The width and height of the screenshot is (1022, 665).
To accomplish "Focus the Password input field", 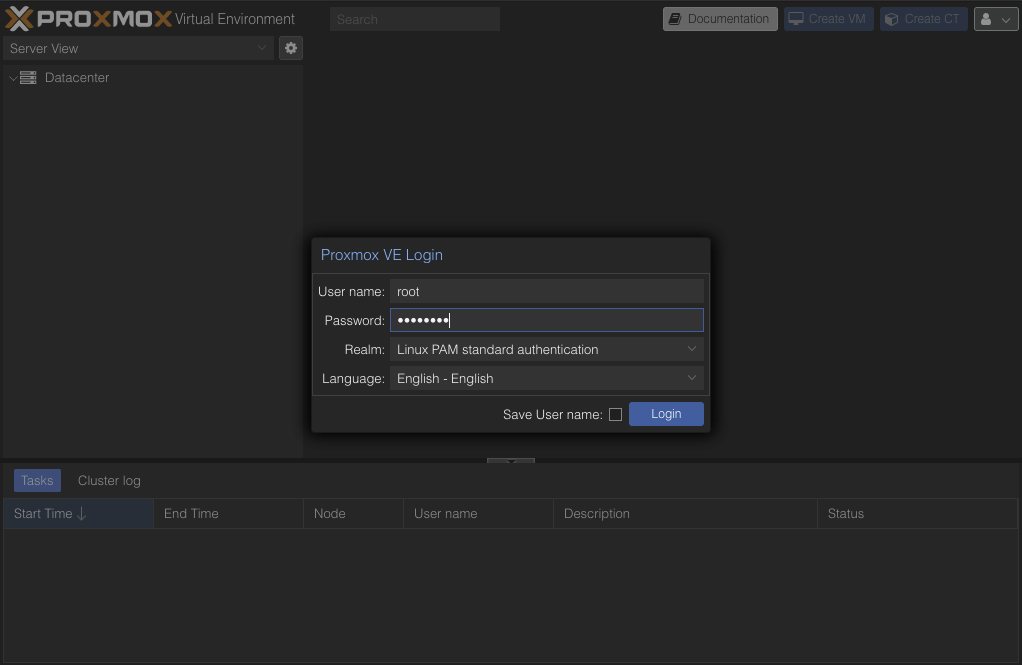I will (x=546, y=320).
